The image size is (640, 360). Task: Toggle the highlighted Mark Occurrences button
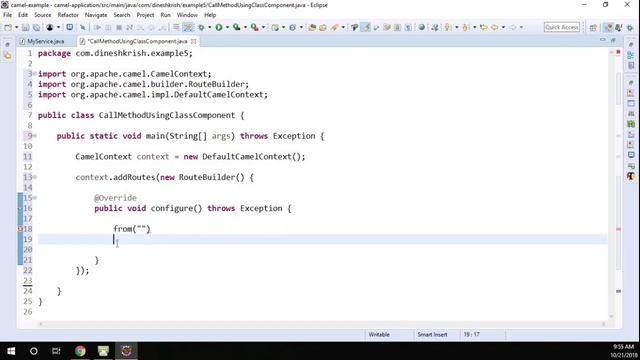tap(366, 27)
